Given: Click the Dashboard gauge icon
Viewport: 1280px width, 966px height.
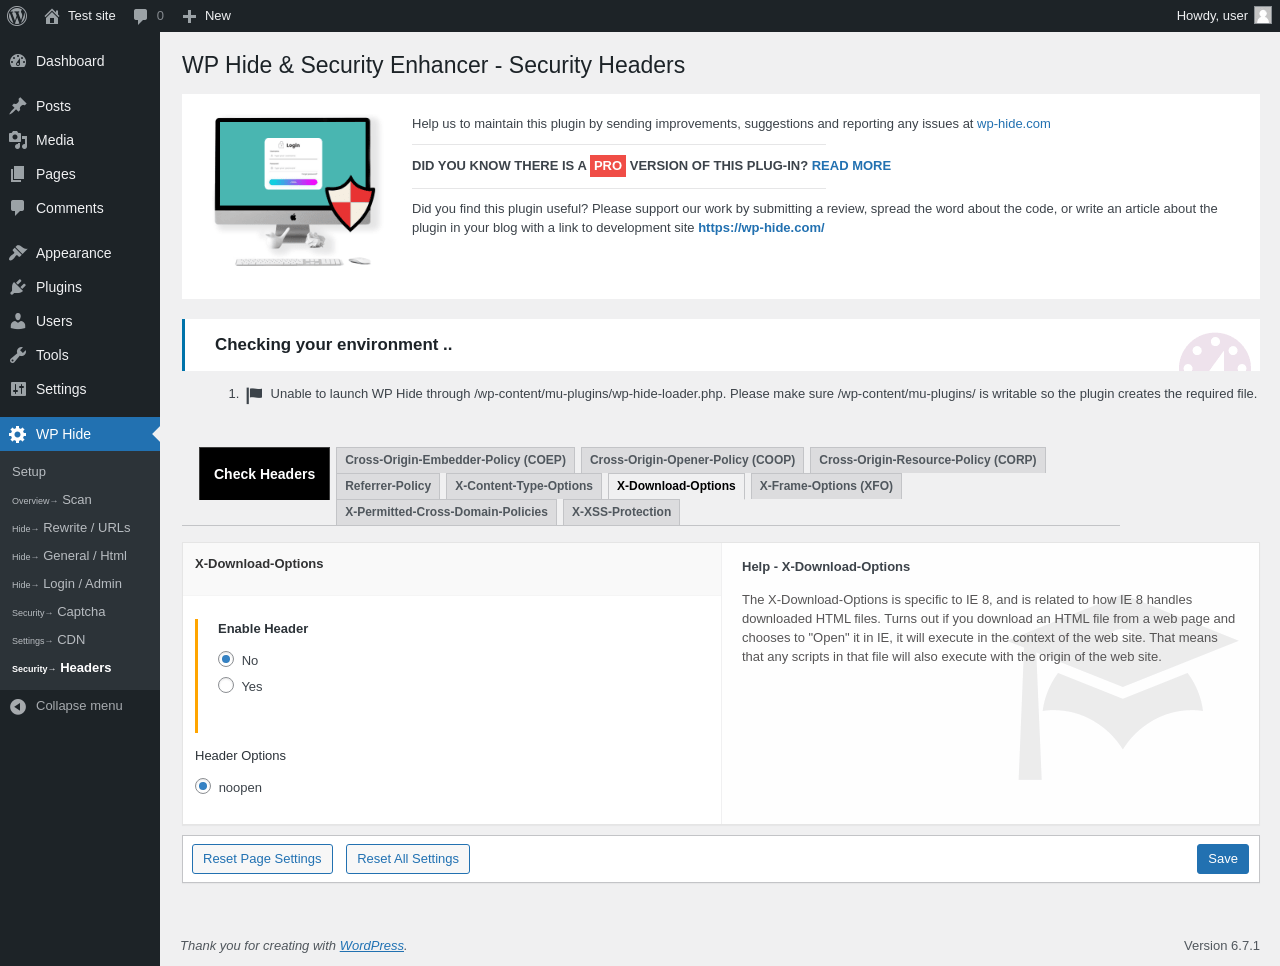Looking at the screenshot, I should click(18, 61).
